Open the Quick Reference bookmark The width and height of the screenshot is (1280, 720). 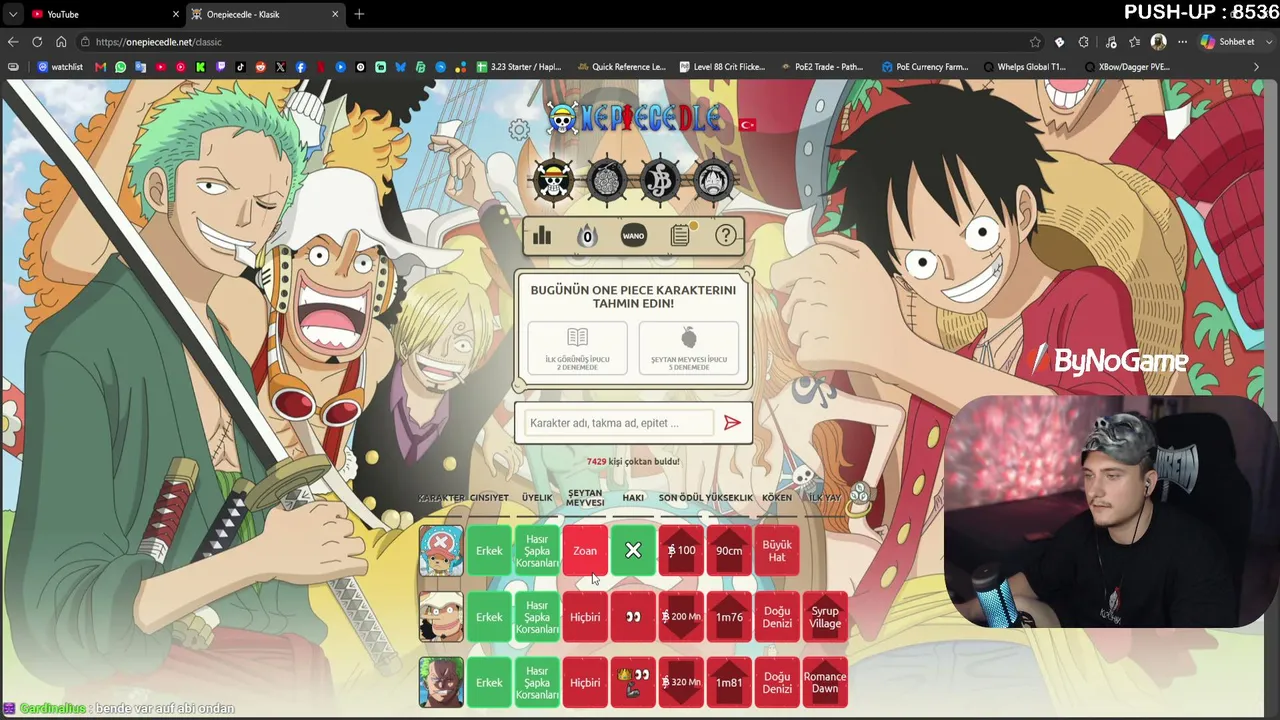(620, 67)
